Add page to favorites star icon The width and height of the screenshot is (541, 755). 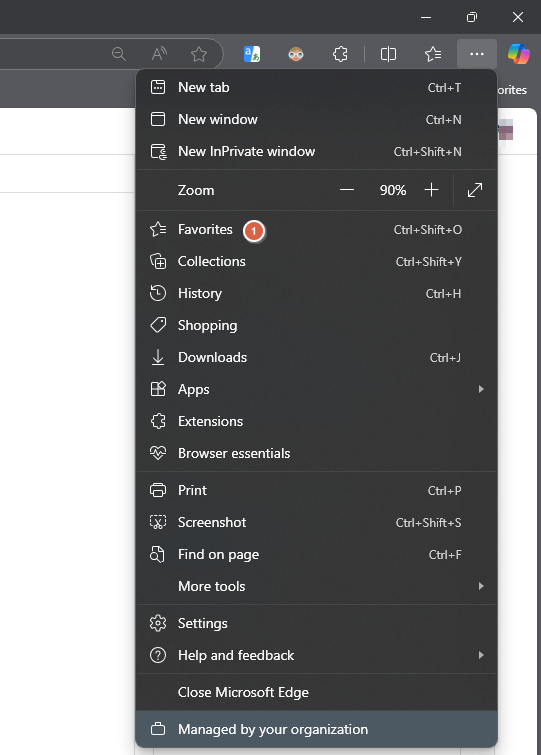click(199, 54)
